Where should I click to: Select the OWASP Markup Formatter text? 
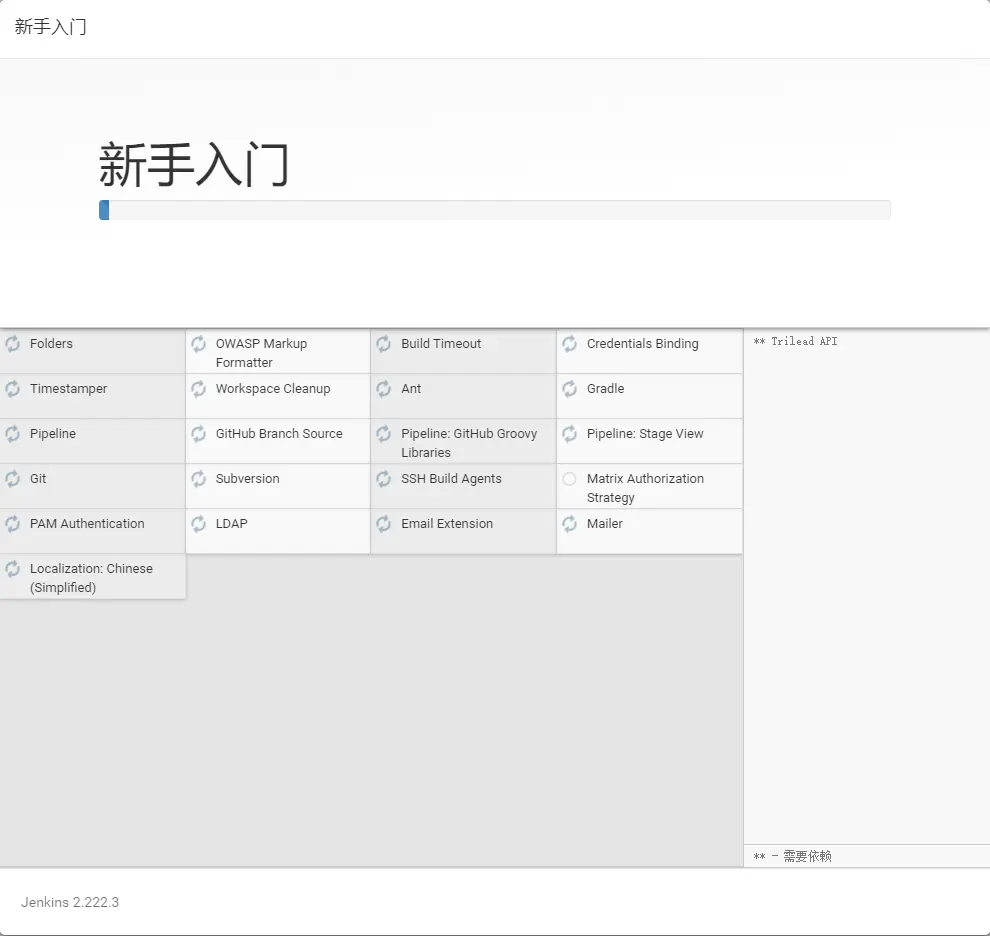[x=261, y=353]
